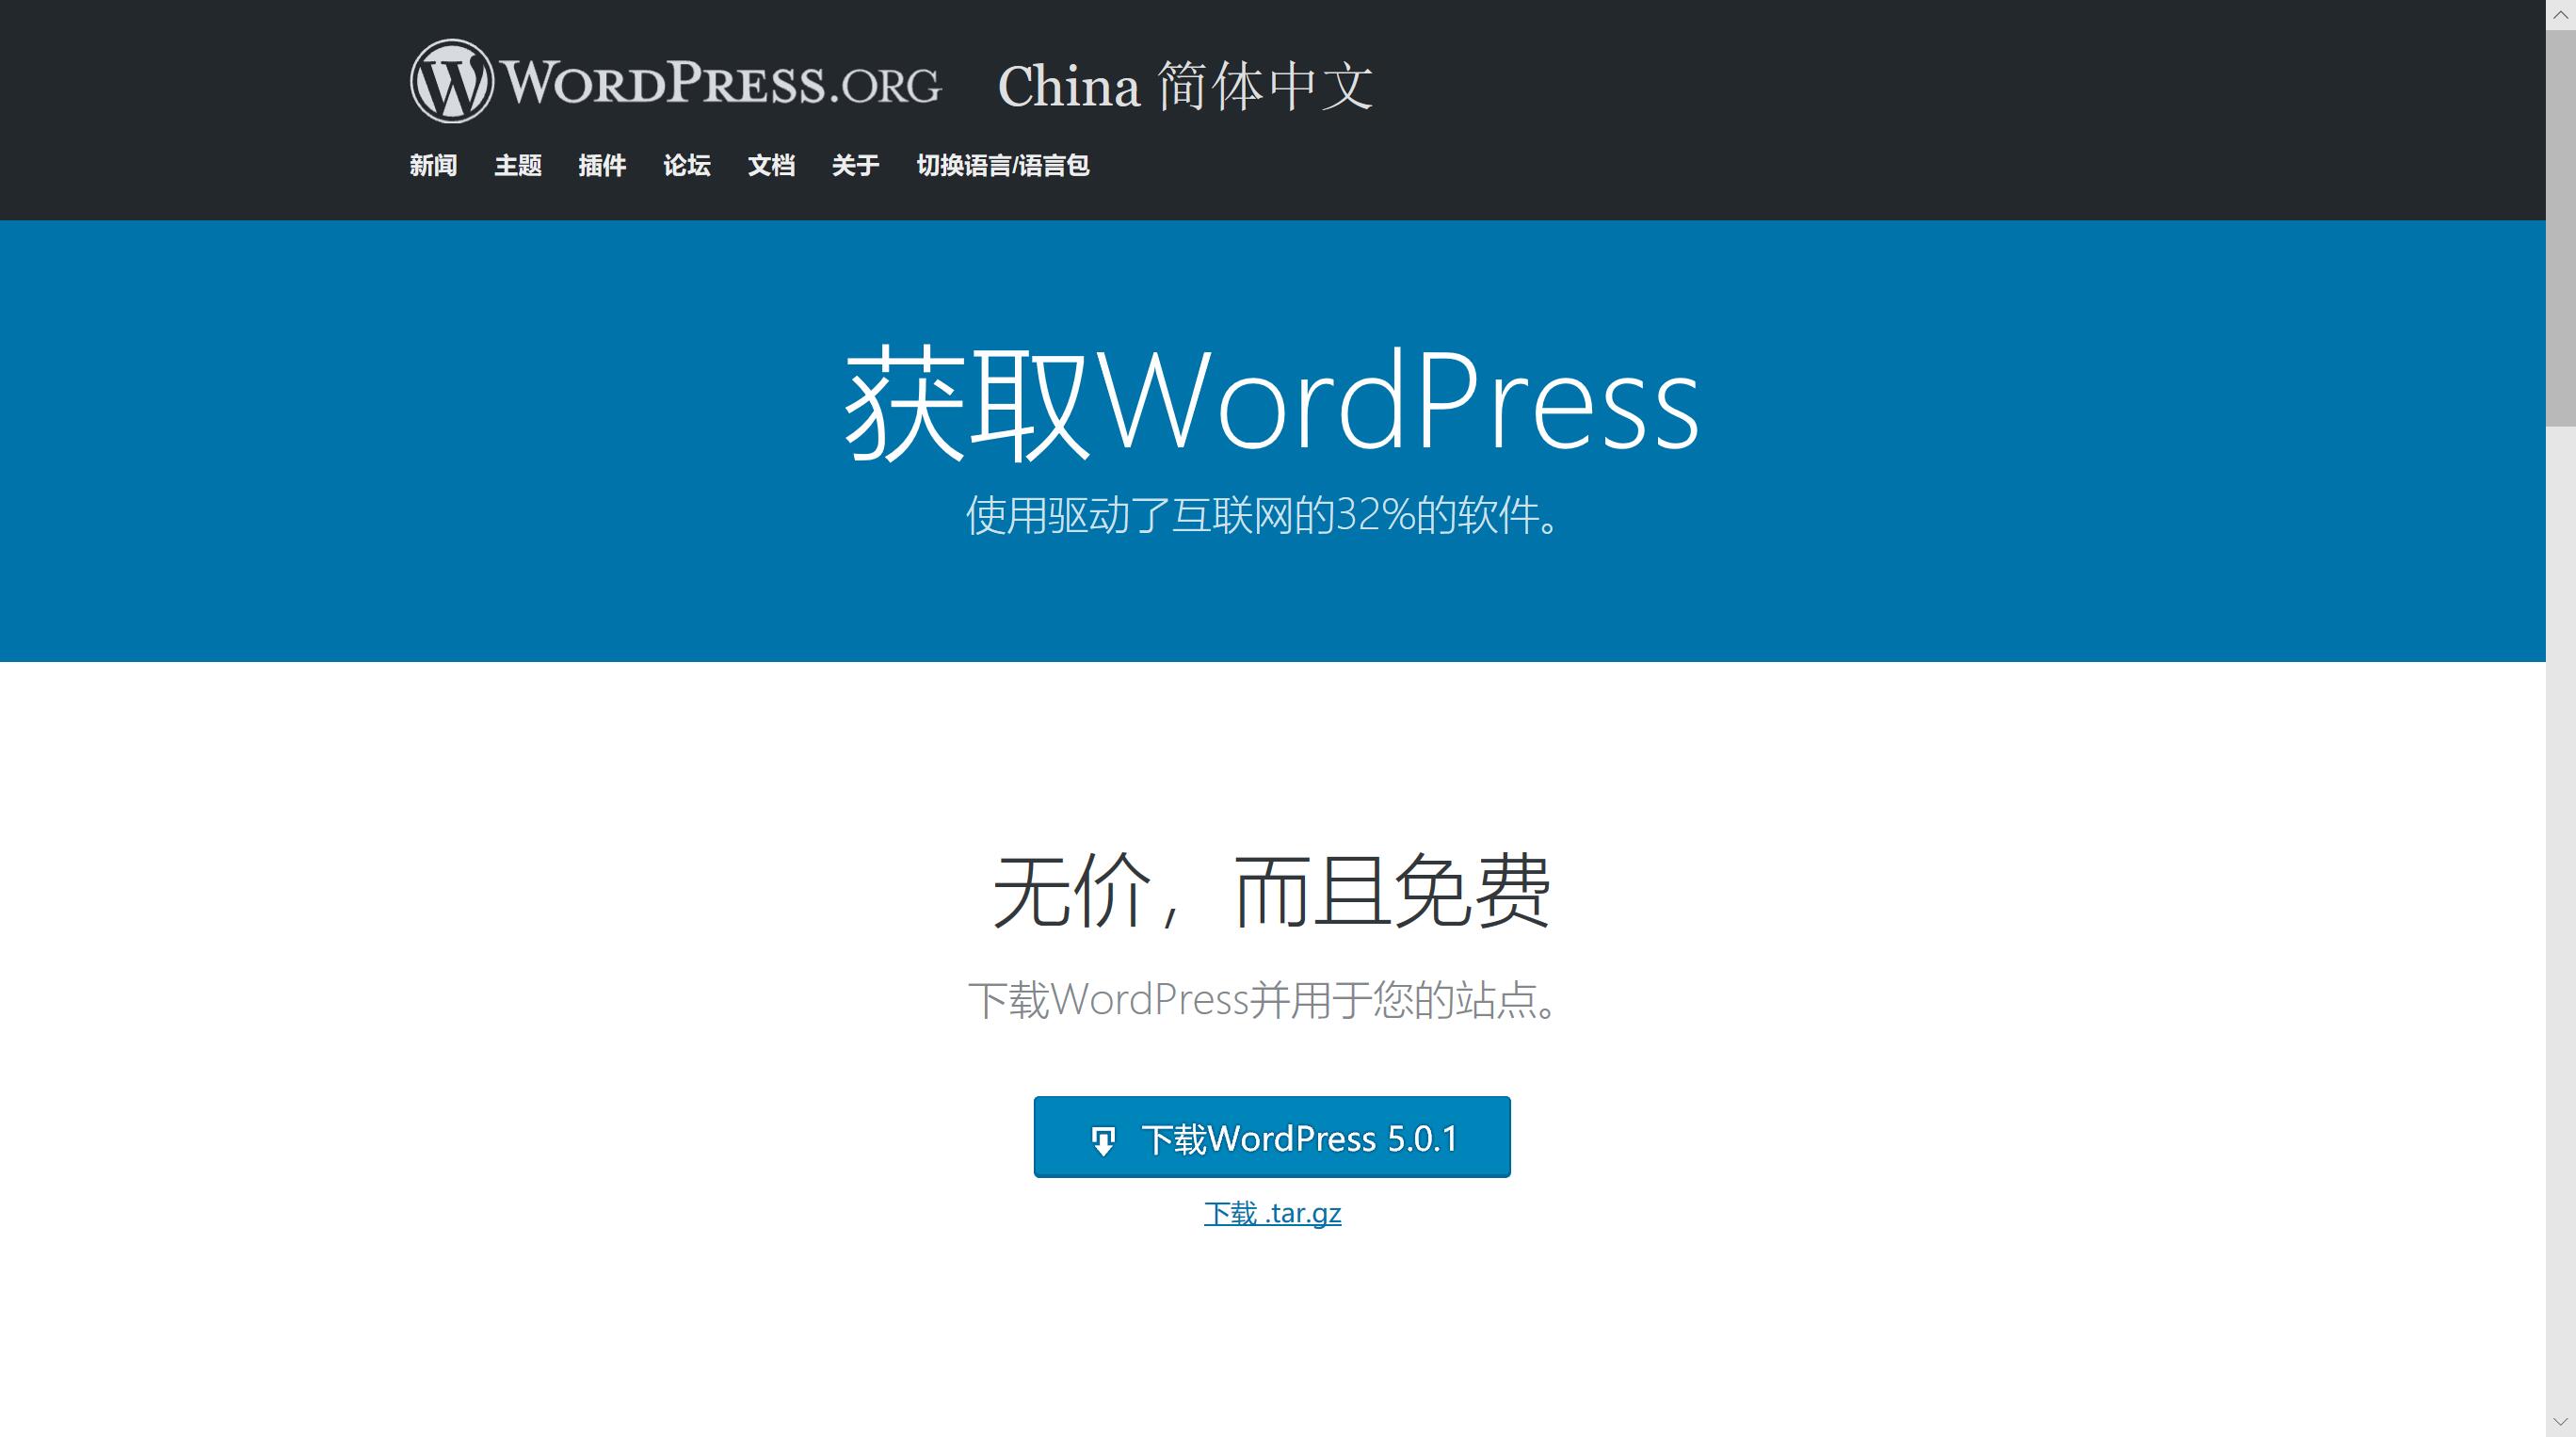
Task: Open the 关于 menu item
Action: (x=856, y=165)
